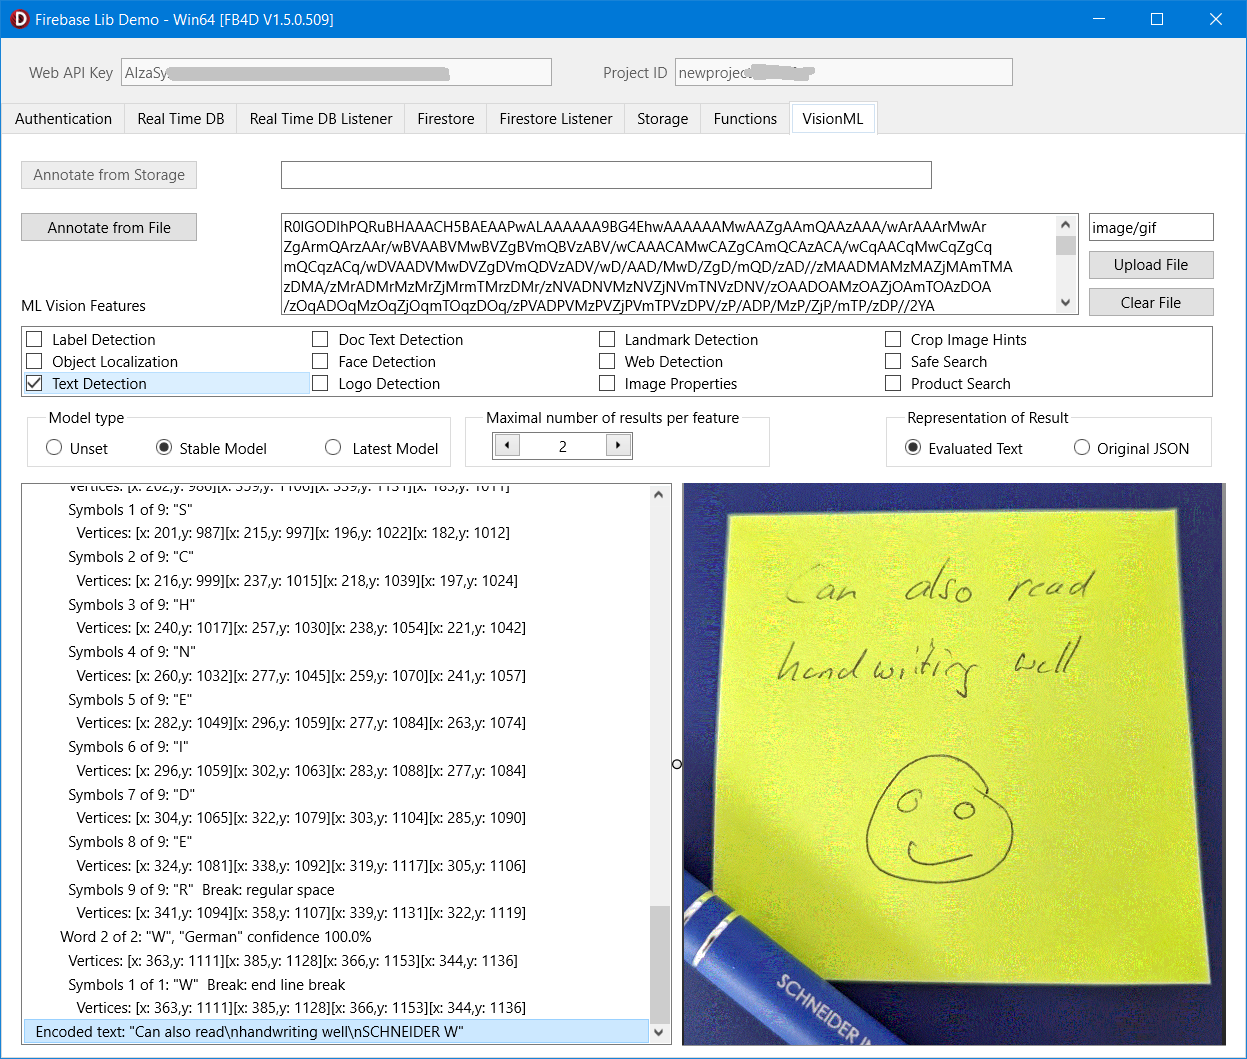Viewport: 1247px width, 1059px height.
Task: Open Real Time DB tab
Action: (x=181, y=118)
